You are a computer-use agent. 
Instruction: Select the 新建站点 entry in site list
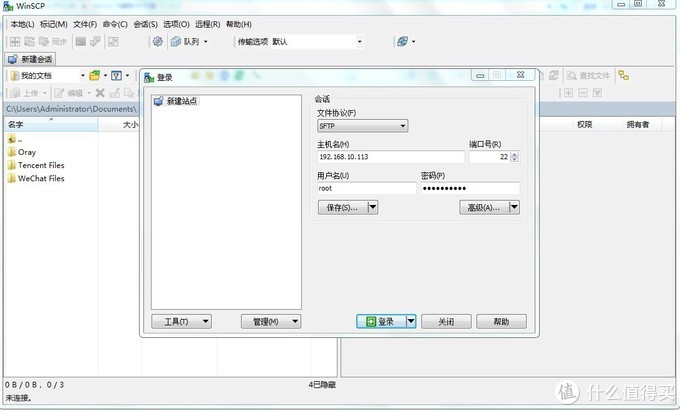click(181, 102)
